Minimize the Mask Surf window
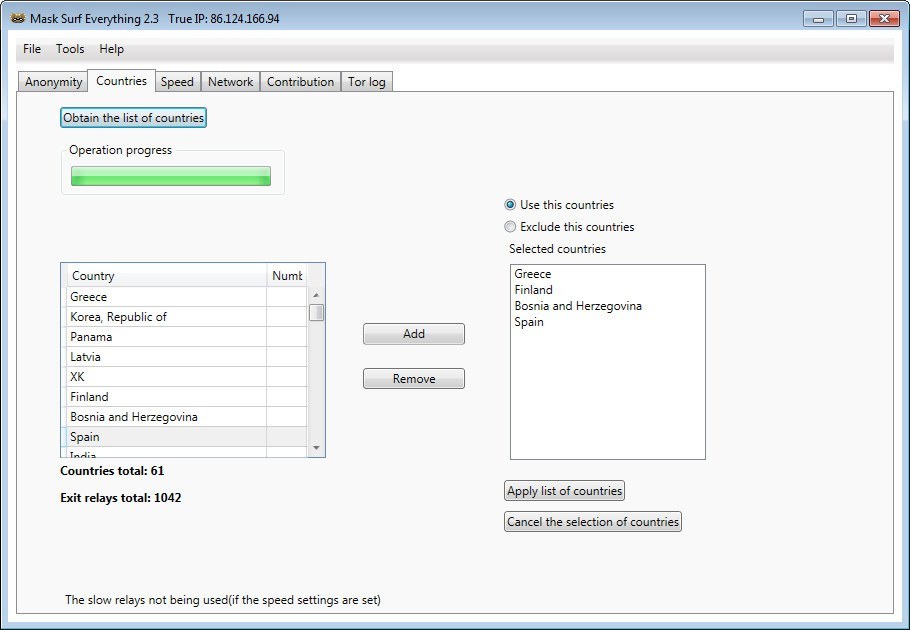910x630 pixels. tap(818, 19)
